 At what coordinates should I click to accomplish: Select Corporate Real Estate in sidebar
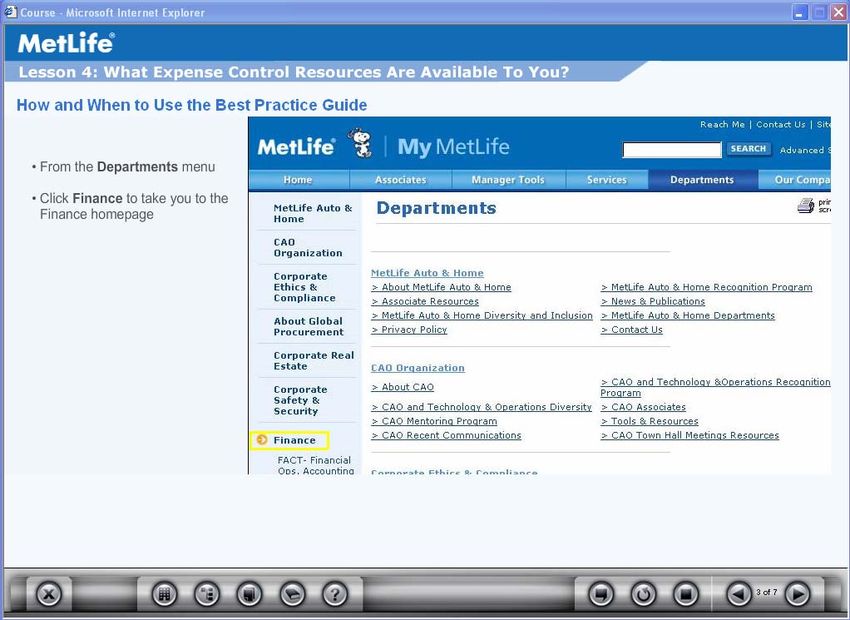tap(314, 361)
